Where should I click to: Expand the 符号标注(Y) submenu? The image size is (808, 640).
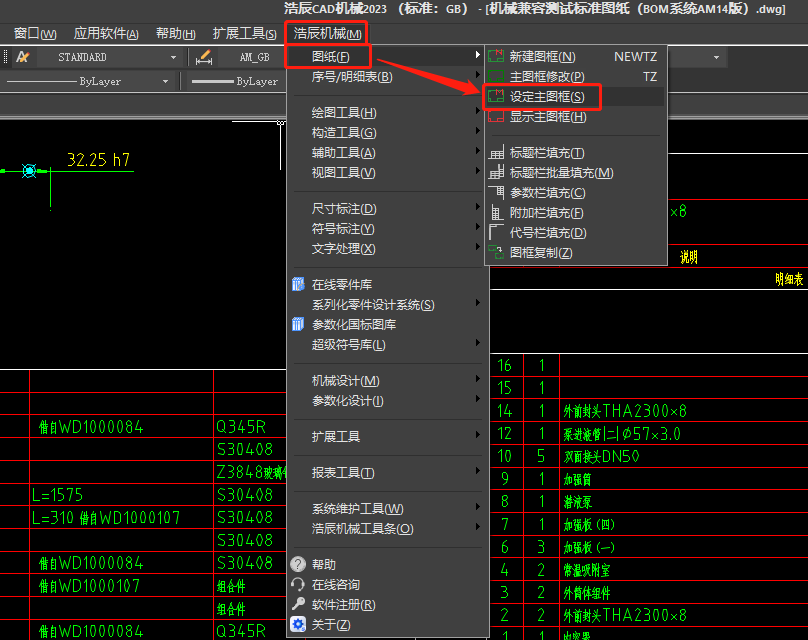[385, 228]
